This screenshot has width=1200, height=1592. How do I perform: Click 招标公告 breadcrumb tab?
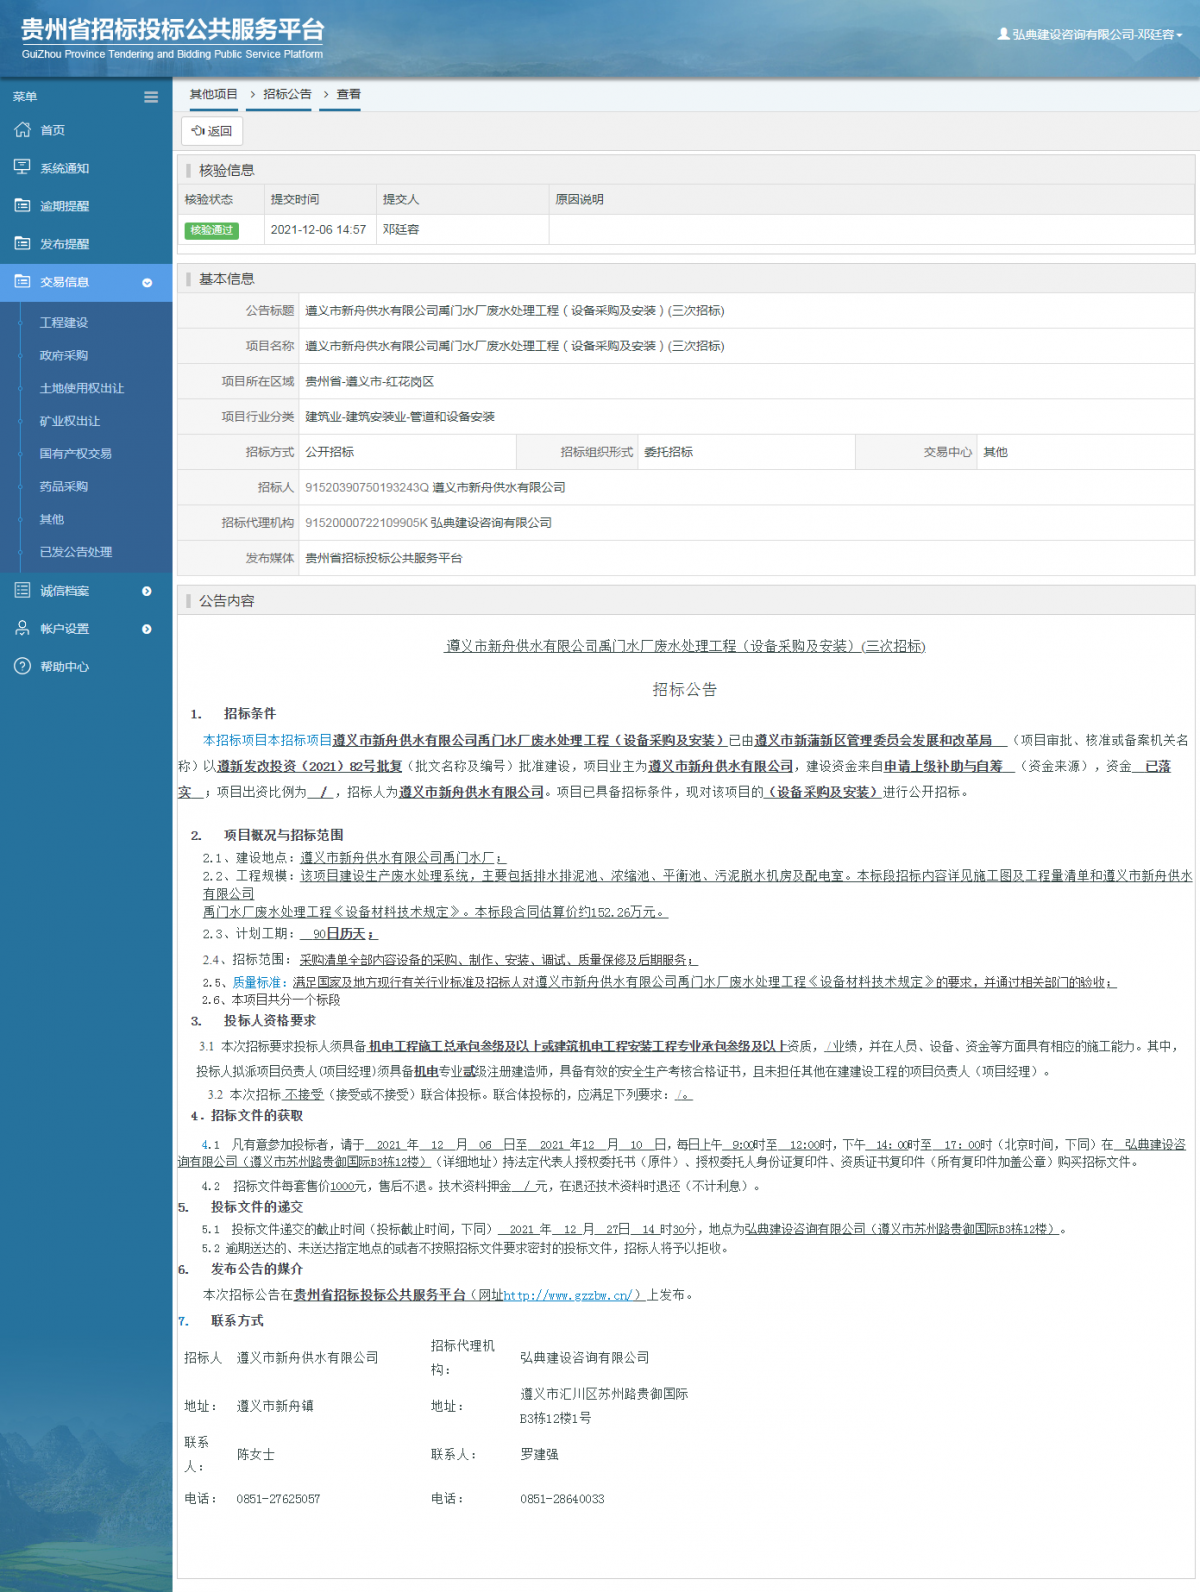pos(287,94)
